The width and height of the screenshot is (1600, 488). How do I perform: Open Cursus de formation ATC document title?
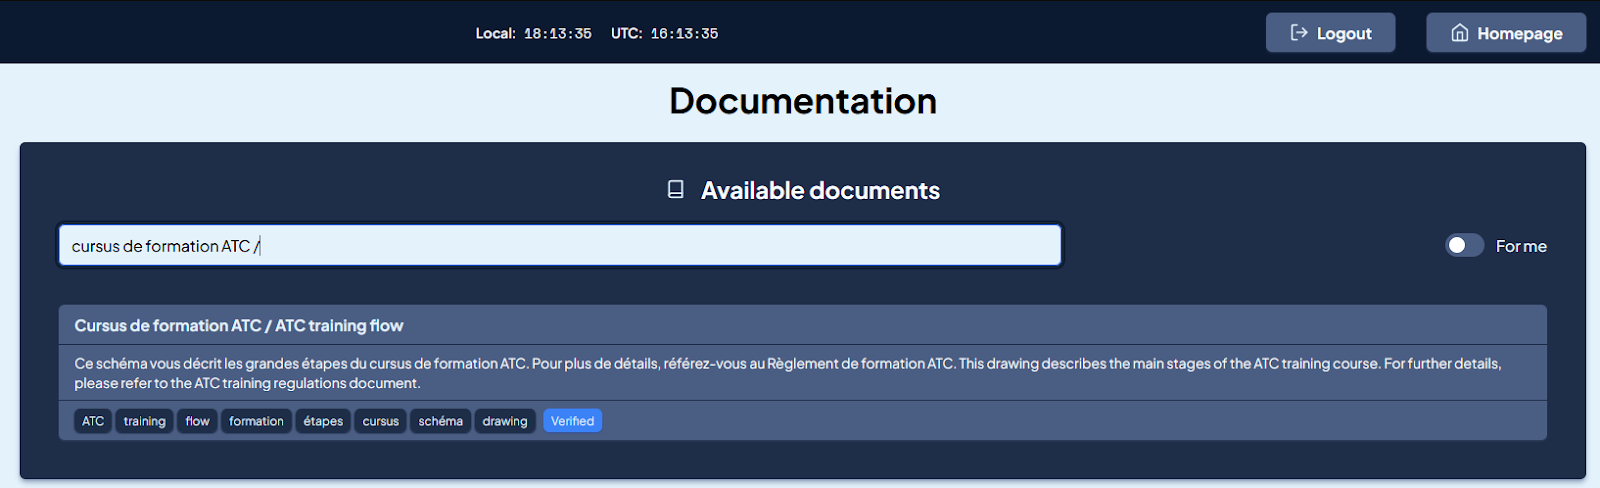tap(239, 326)
